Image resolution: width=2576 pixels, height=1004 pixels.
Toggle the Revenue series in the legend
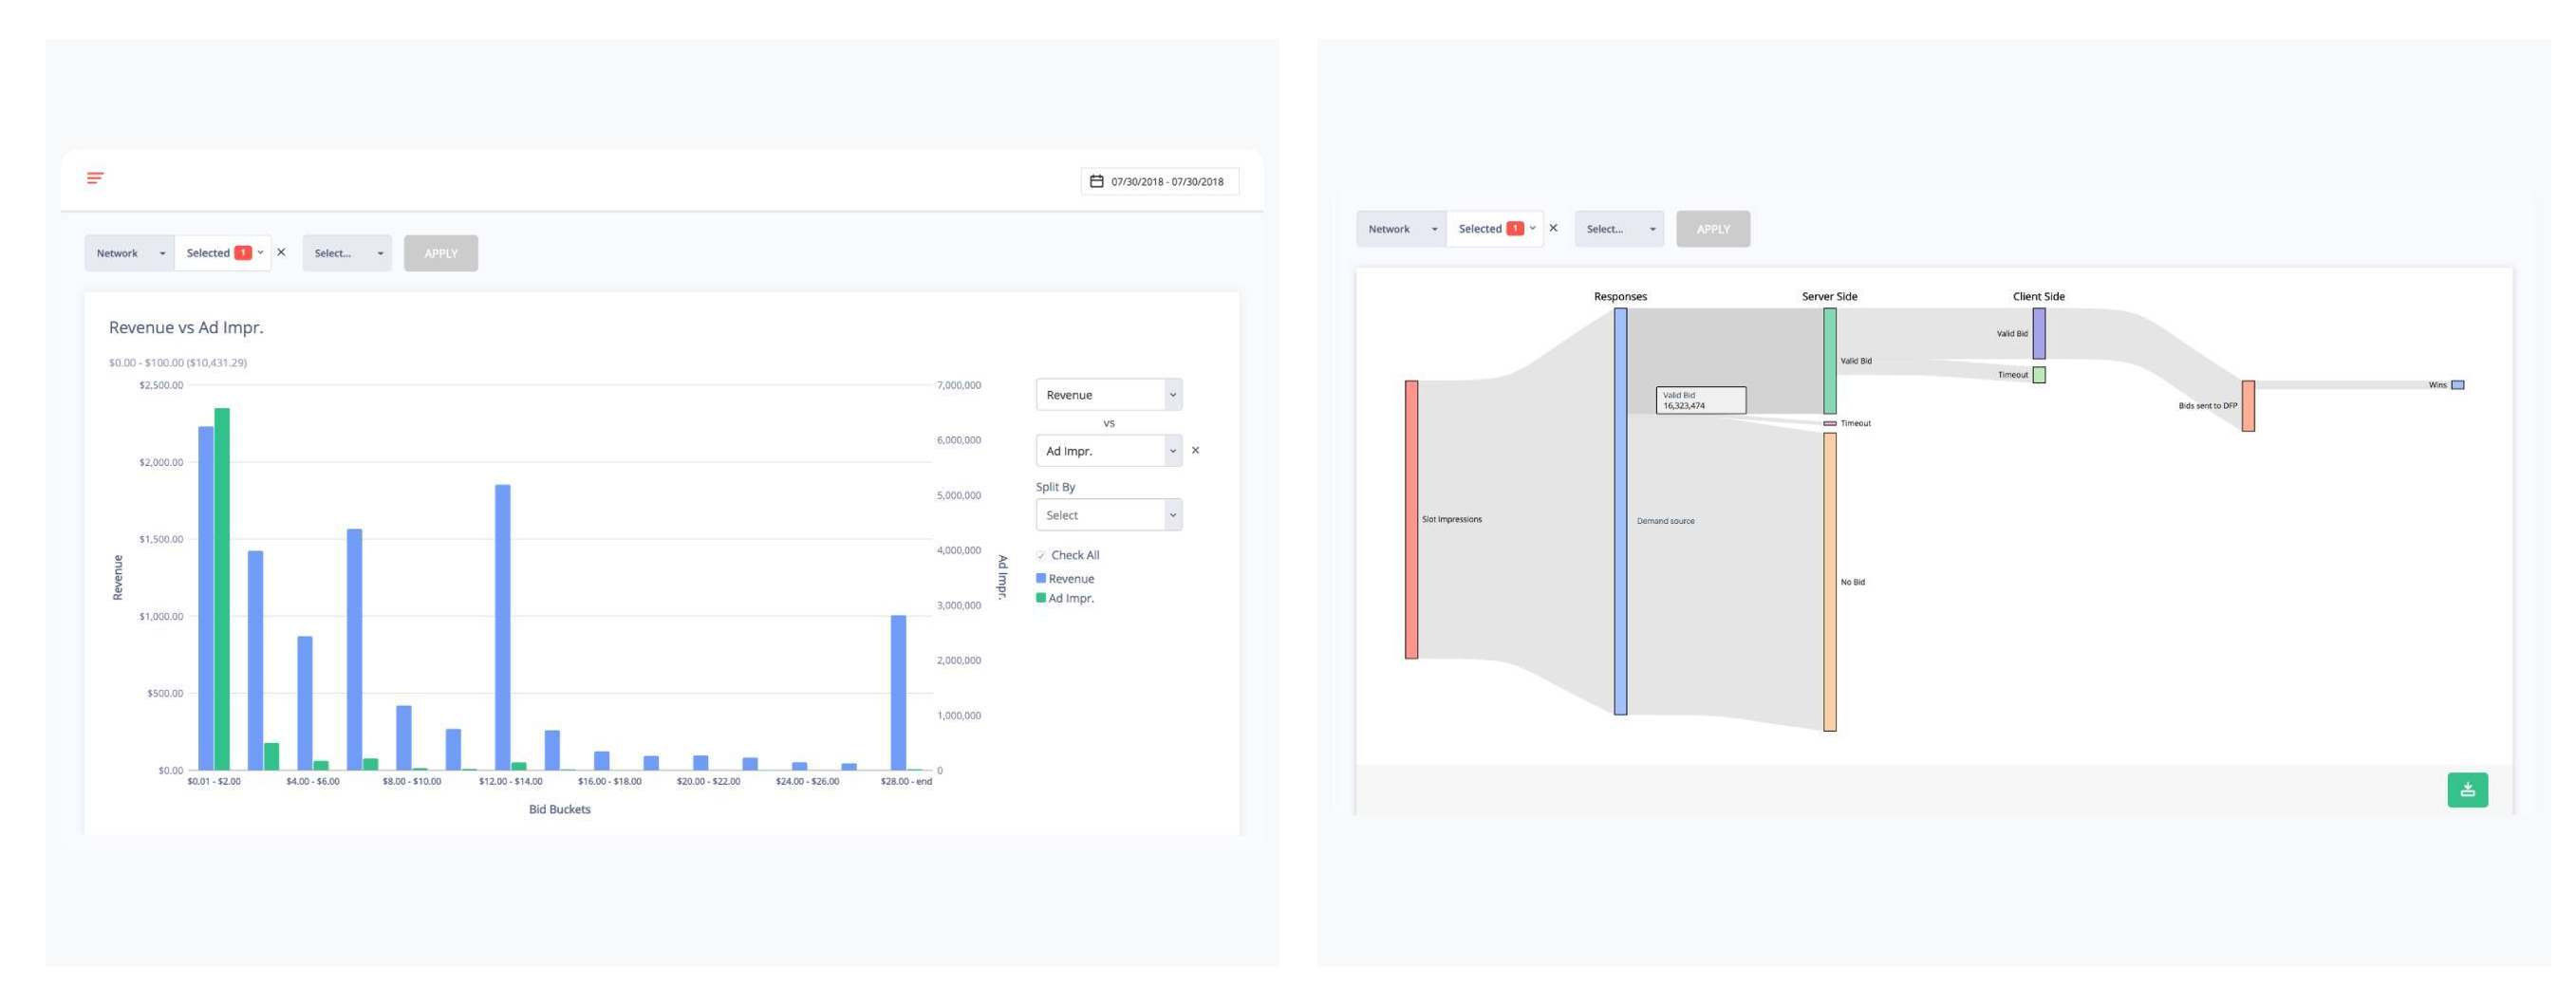1070,578
